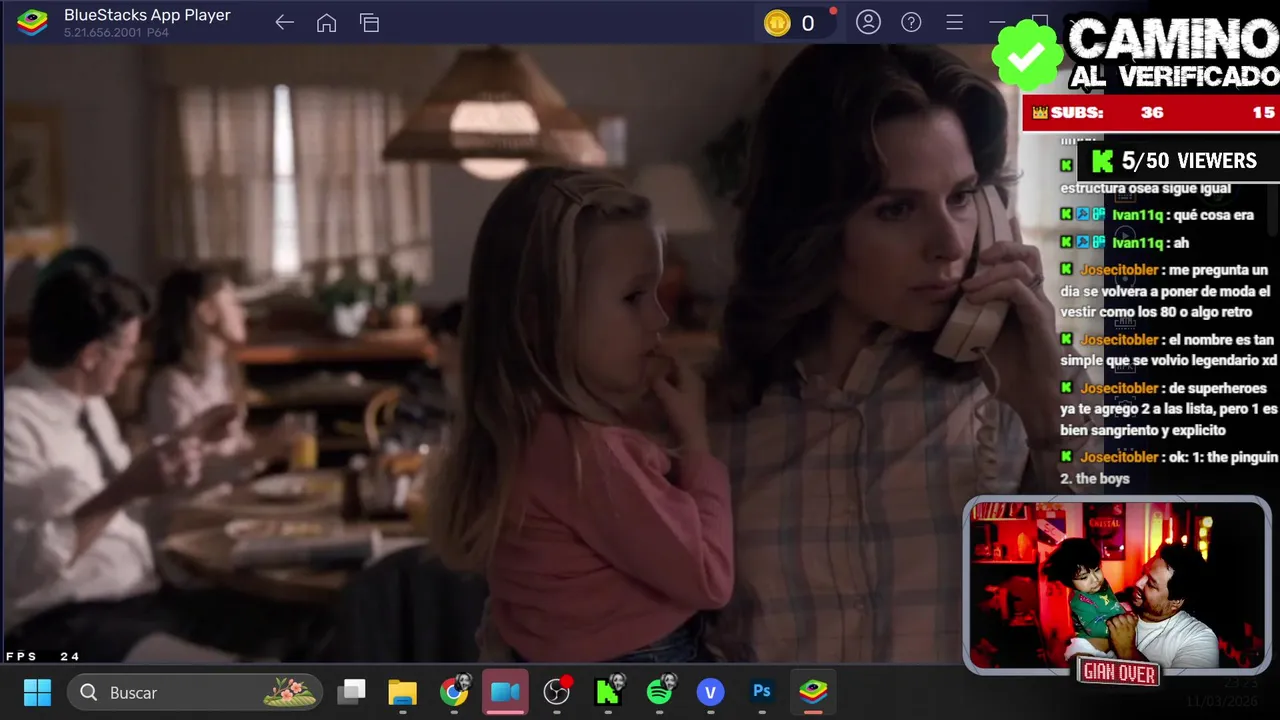This screenshot has width=1280, height=720.
Task: Click the 'GIAN OVER' name tag
Action: click(1119, 673)
